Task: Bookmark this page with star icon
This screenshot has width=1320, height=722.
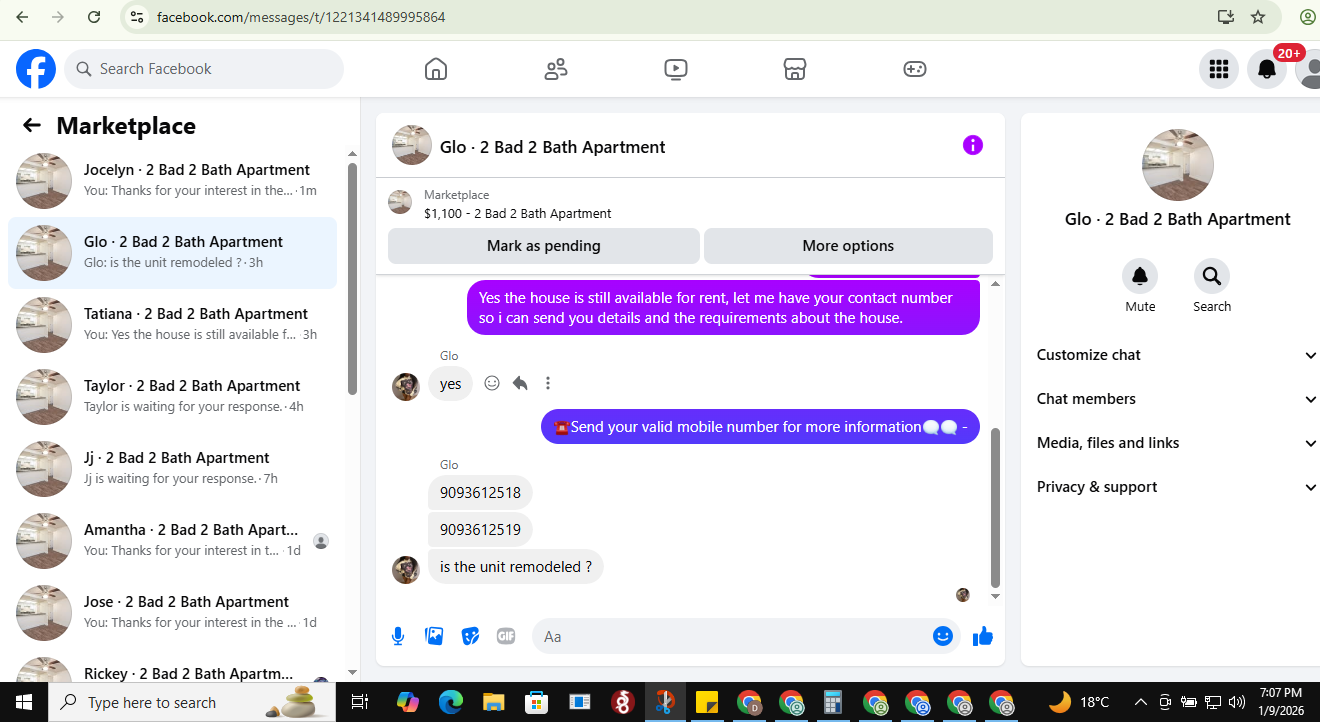Action: pos(1258,17)
